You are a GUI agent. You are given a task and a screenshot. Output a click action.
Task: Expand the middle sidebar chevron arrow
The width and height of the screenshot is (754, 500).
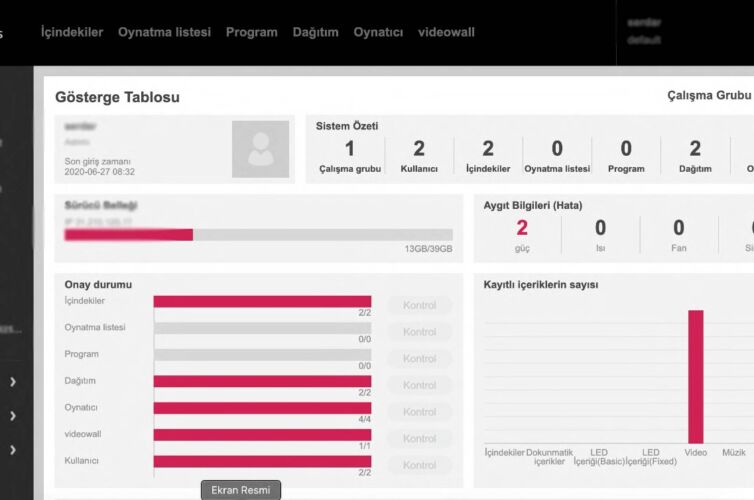tap(13, 415)
